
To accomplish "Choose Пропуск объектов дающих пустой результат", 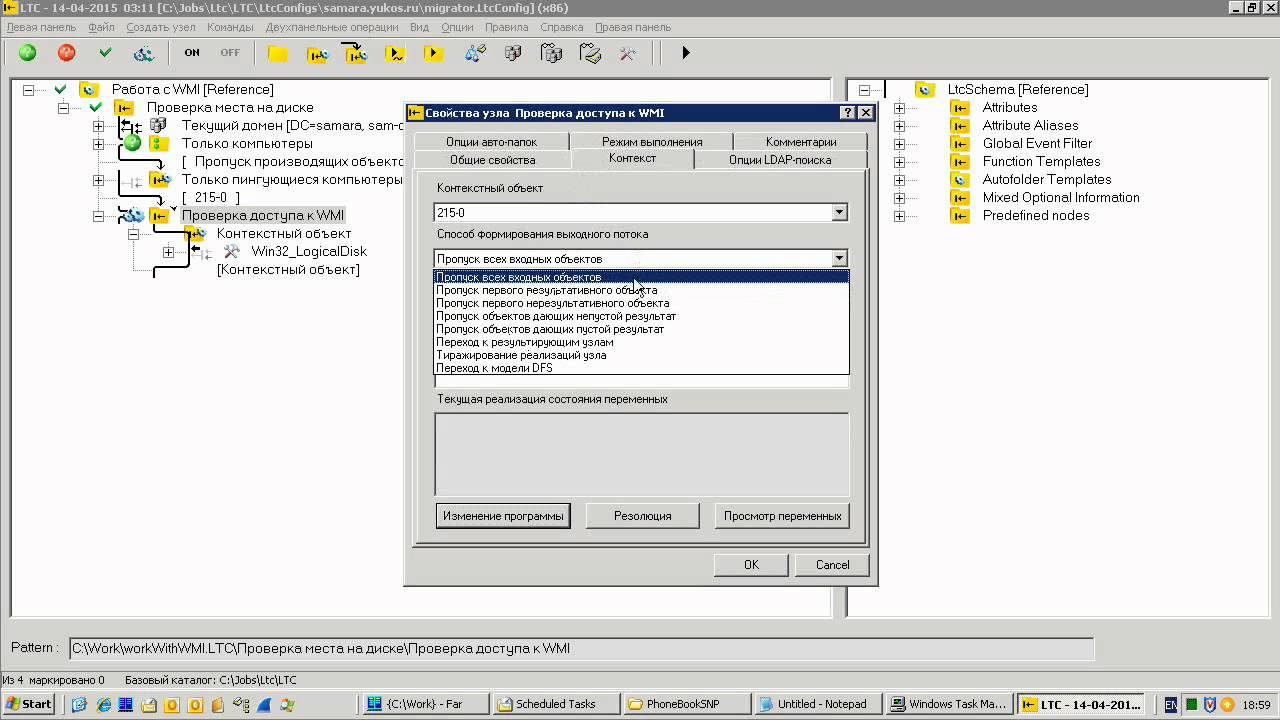I will pos(641,329).
